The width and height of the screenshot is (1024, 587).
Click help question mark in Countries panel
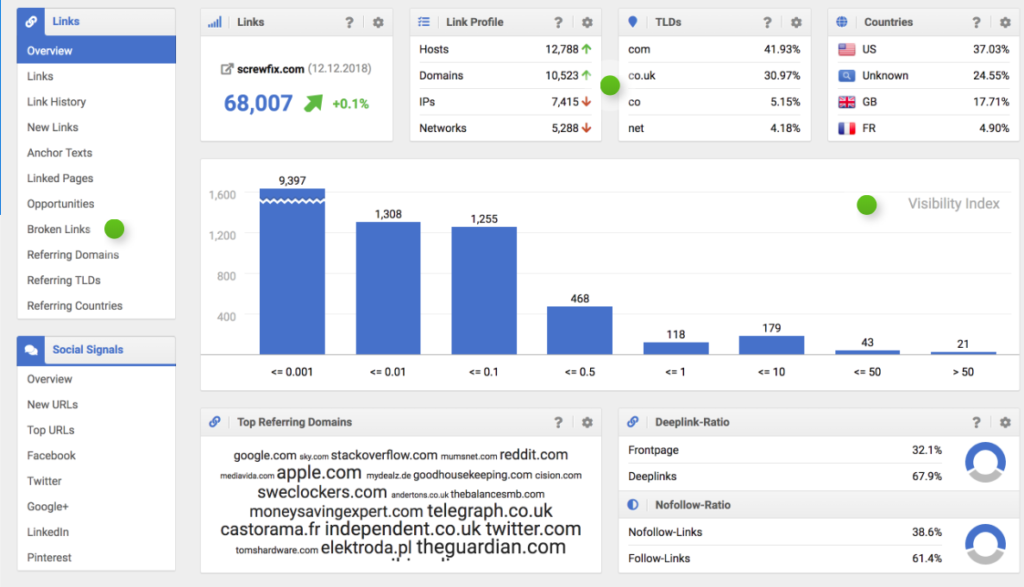coord(977,22)
